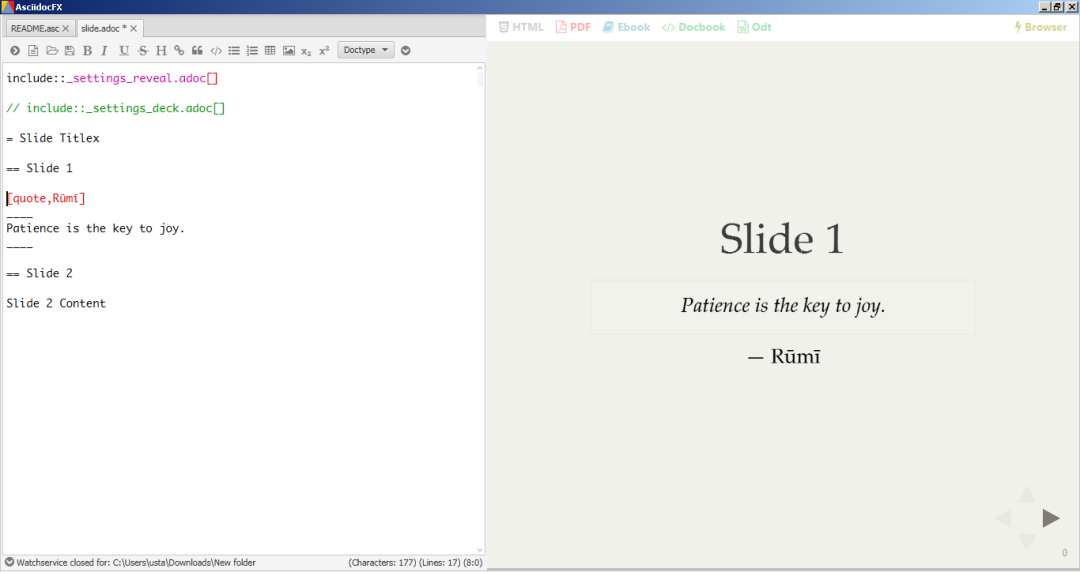Close the slide.adoc tab

(x=134, y=28)
